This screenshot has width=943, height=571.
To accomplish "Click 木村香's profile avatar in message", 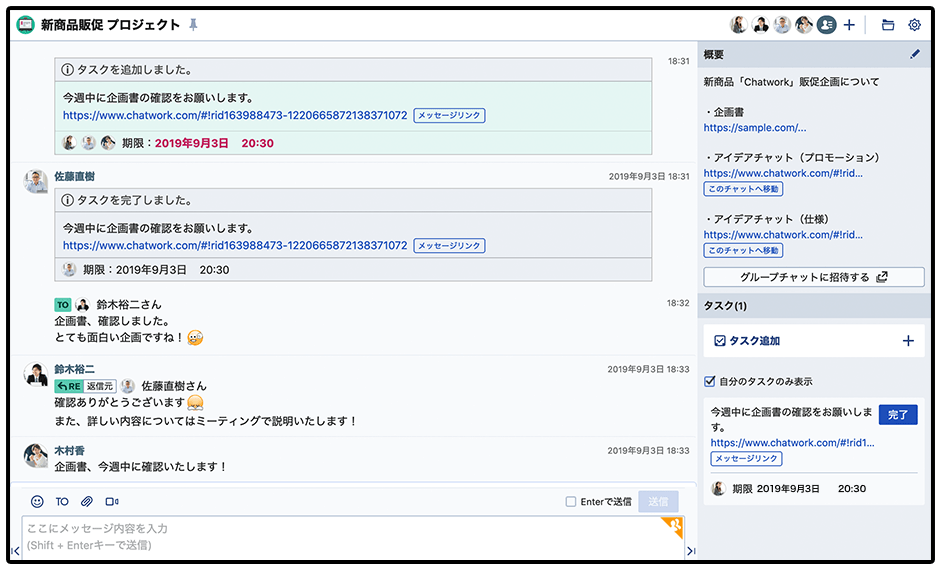I will pyautogui.click(x=35, y=455).
